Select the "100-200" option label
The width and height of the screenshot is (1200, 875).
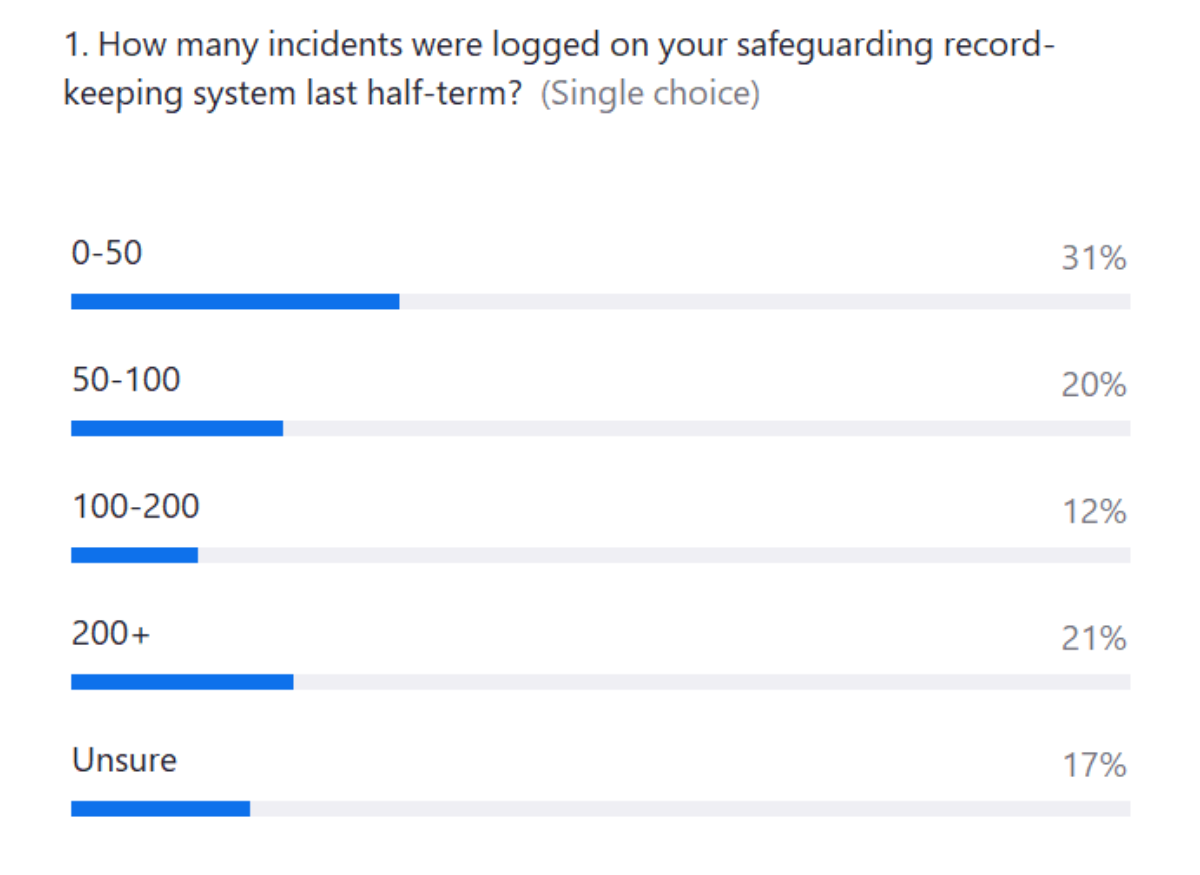[x=136, y=507]
